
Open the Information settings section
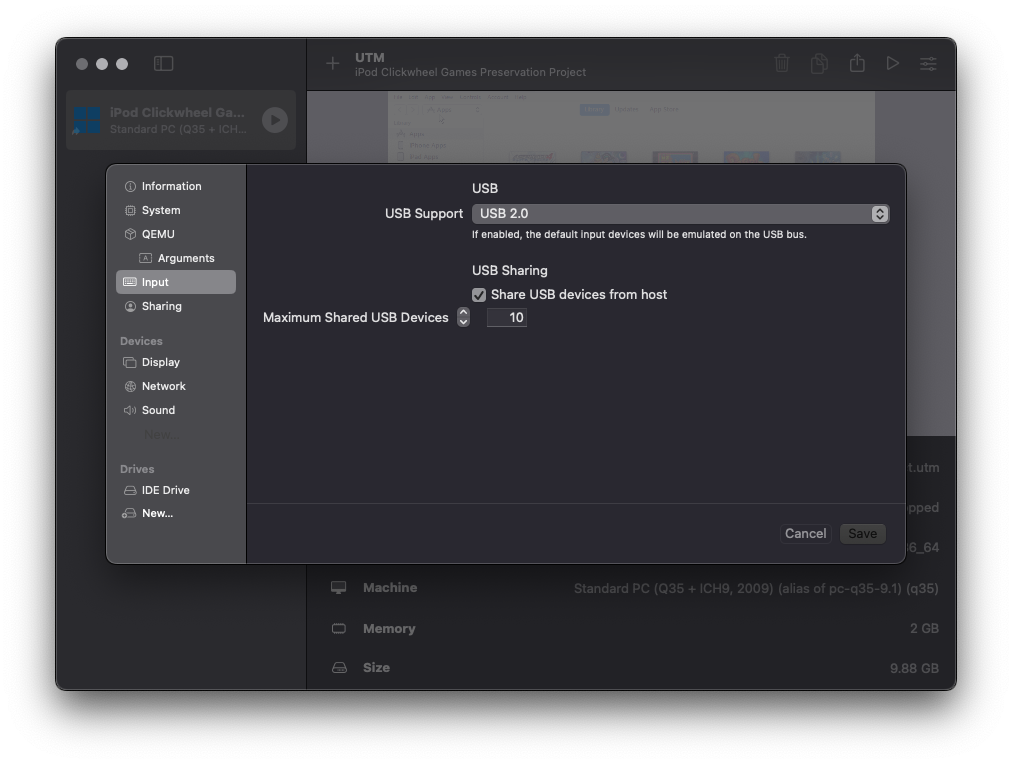click(176, 186)
